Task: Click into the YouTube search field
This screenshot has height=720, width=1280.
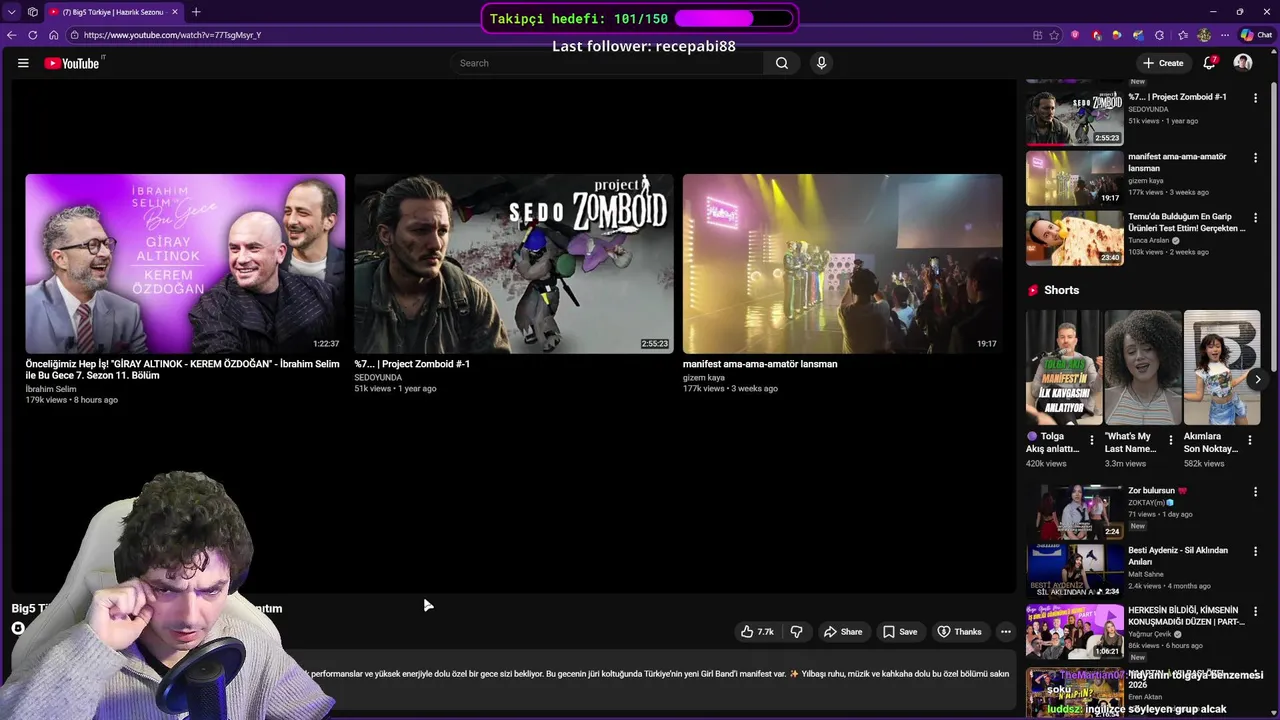Action: click(x=606, y=63)
